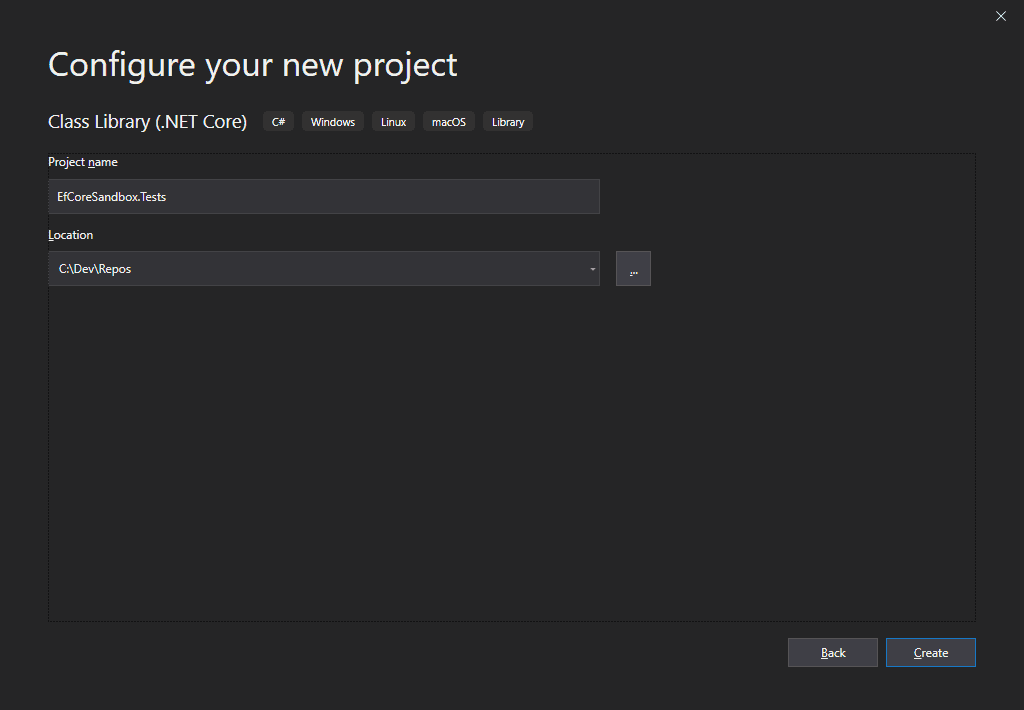Close the Configure your new project dialog
The height and width of the screenshot is (710, 1024).
[x=1001, y=16]
